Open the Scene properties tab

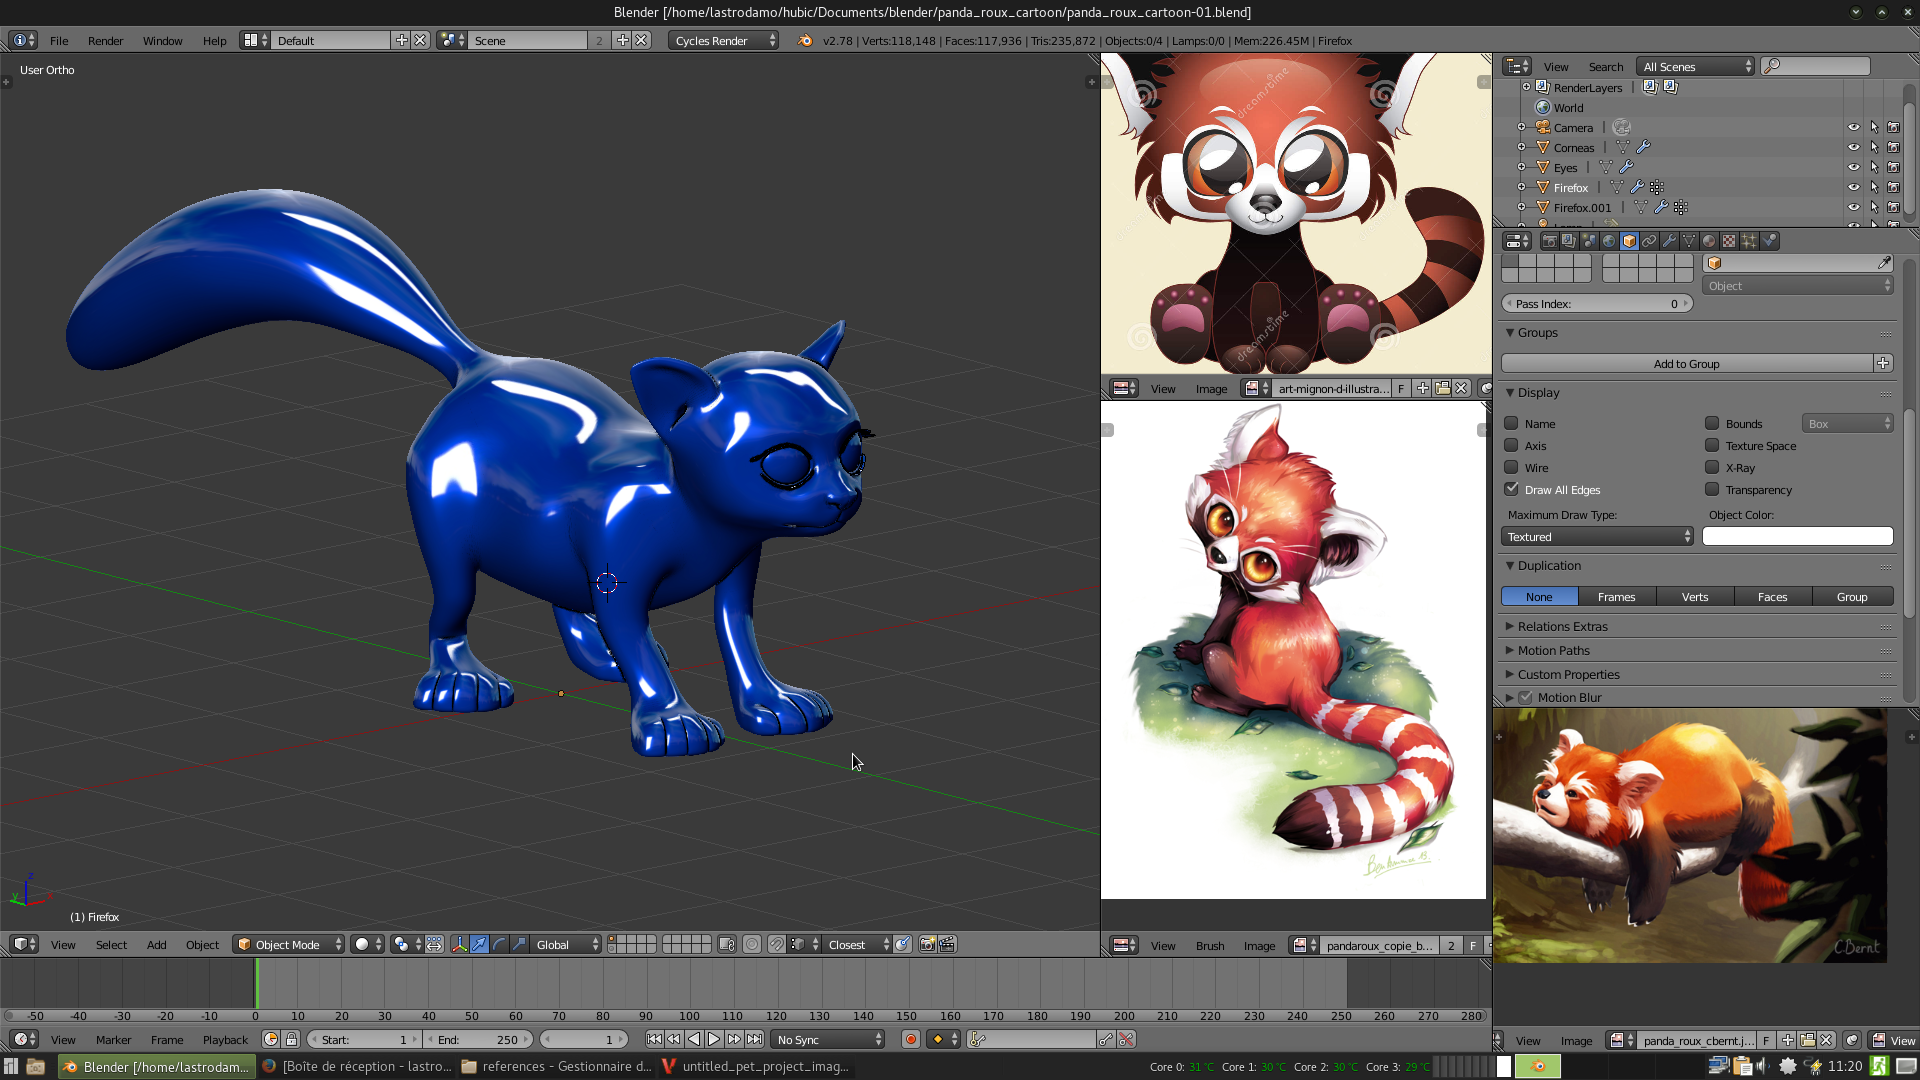pos(1589,241)
